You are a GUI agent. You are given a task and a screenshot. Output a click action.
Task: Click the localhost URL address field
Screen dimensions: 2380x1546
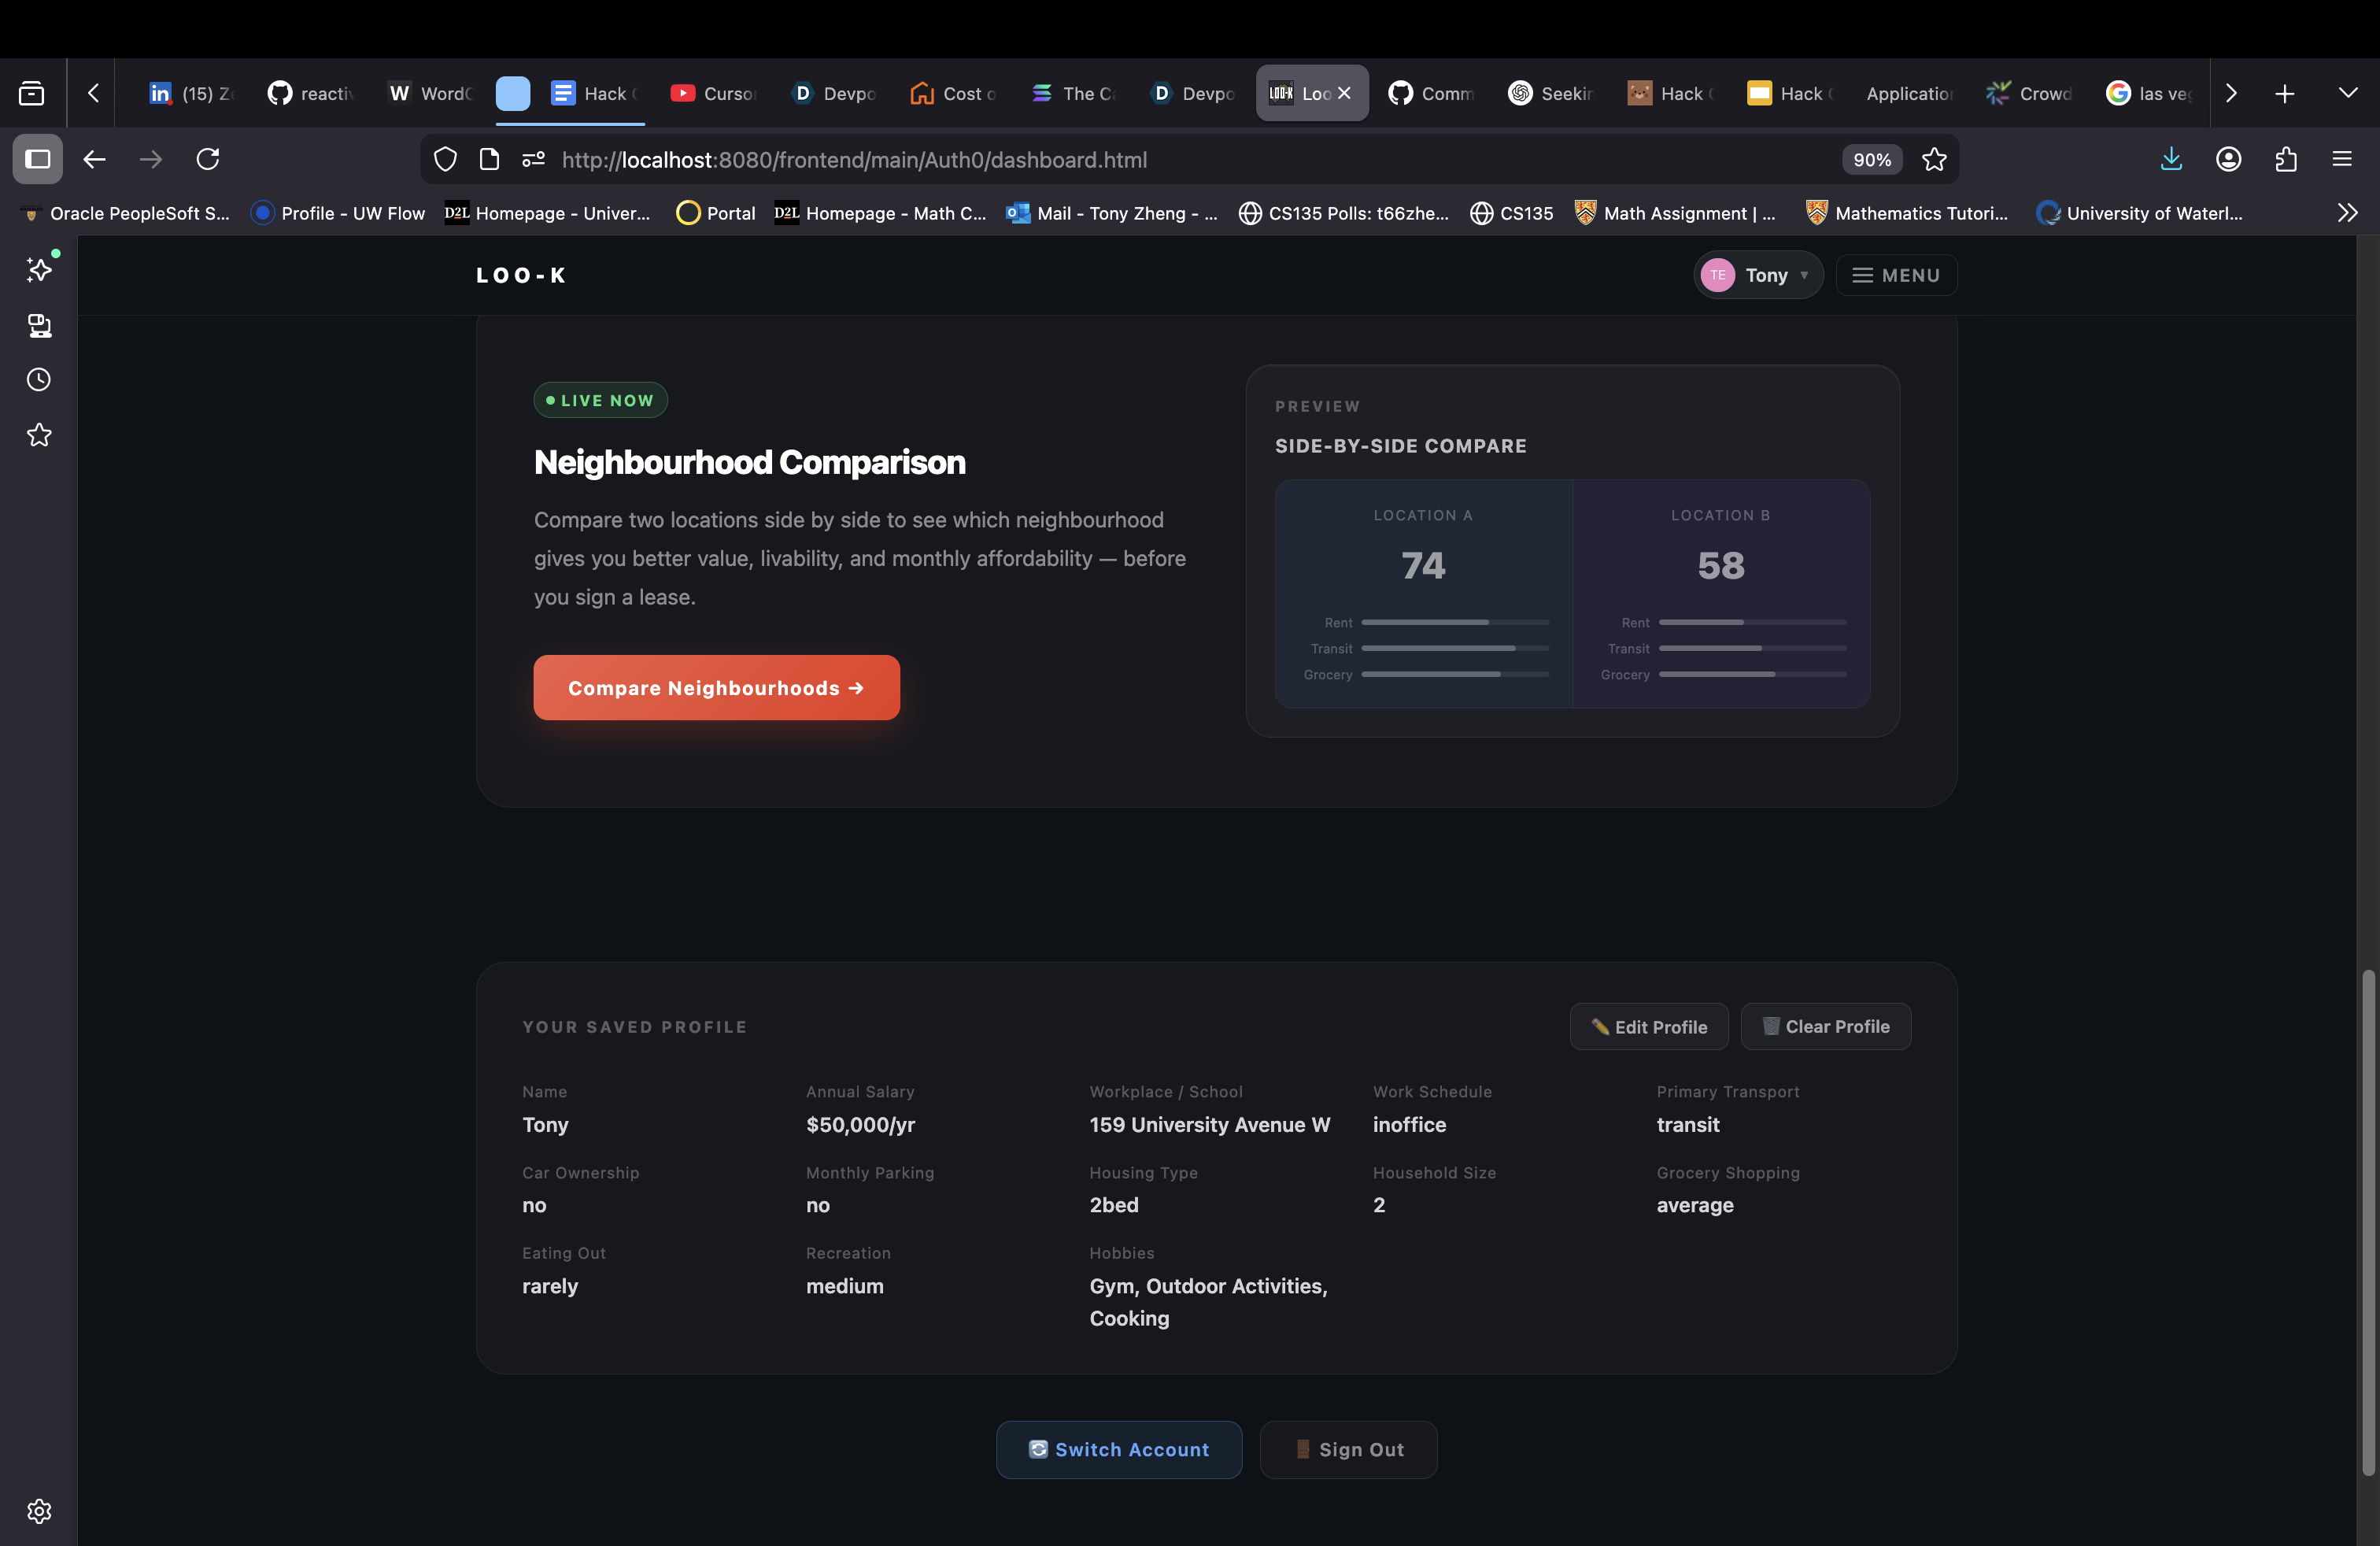pyautogui.click(x=1100, y=160)
